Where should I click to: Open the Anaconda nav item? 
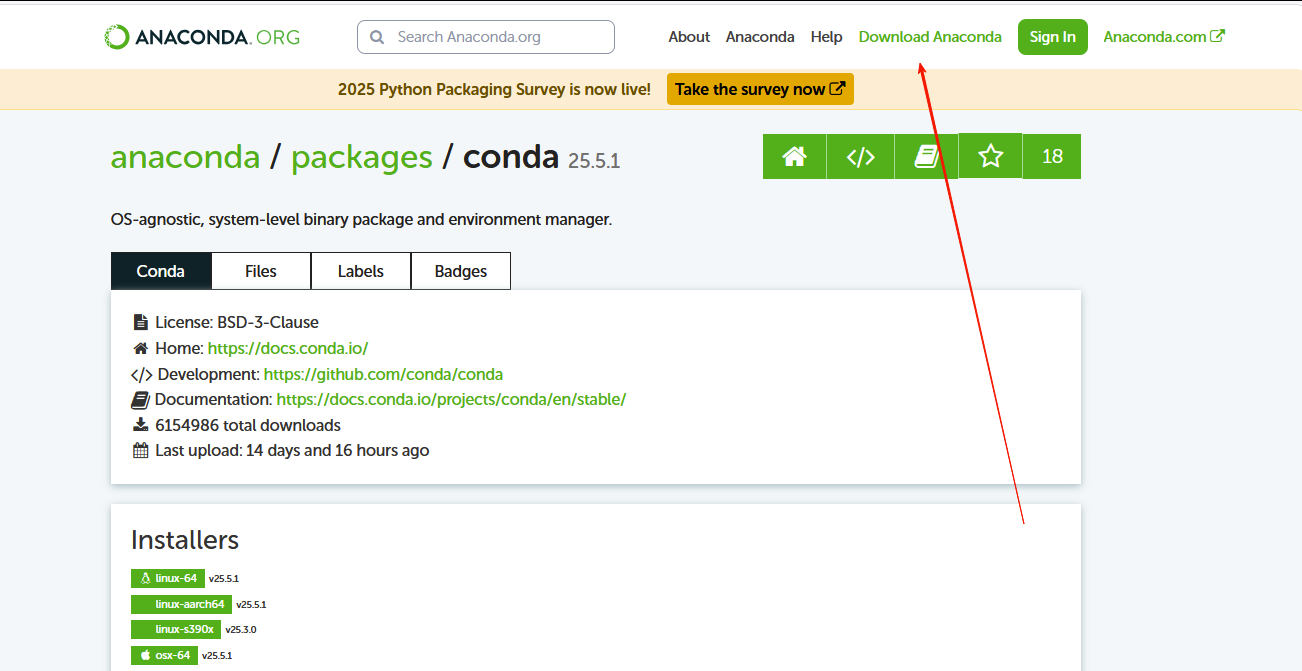pyautogui.click(x=760, y=37)
